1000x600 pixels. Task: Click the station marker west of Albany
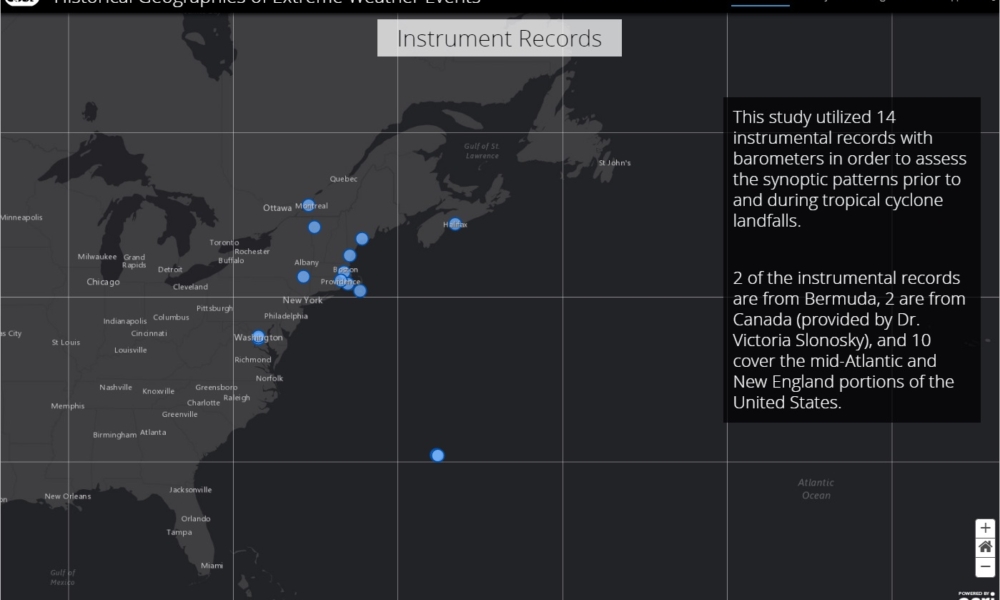(x=303, y=277)
